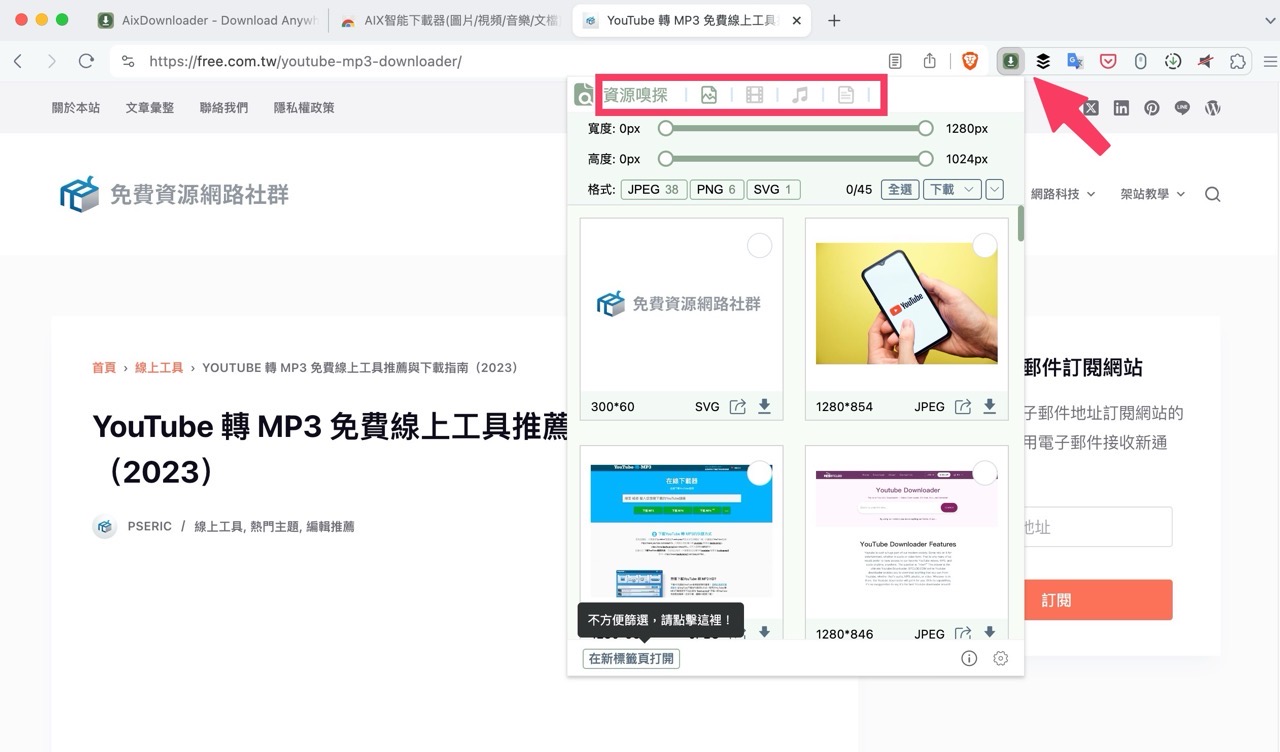1280x752 pixels.
Task: Open the site's LINE icon
Action: [x=1182, y=108]
